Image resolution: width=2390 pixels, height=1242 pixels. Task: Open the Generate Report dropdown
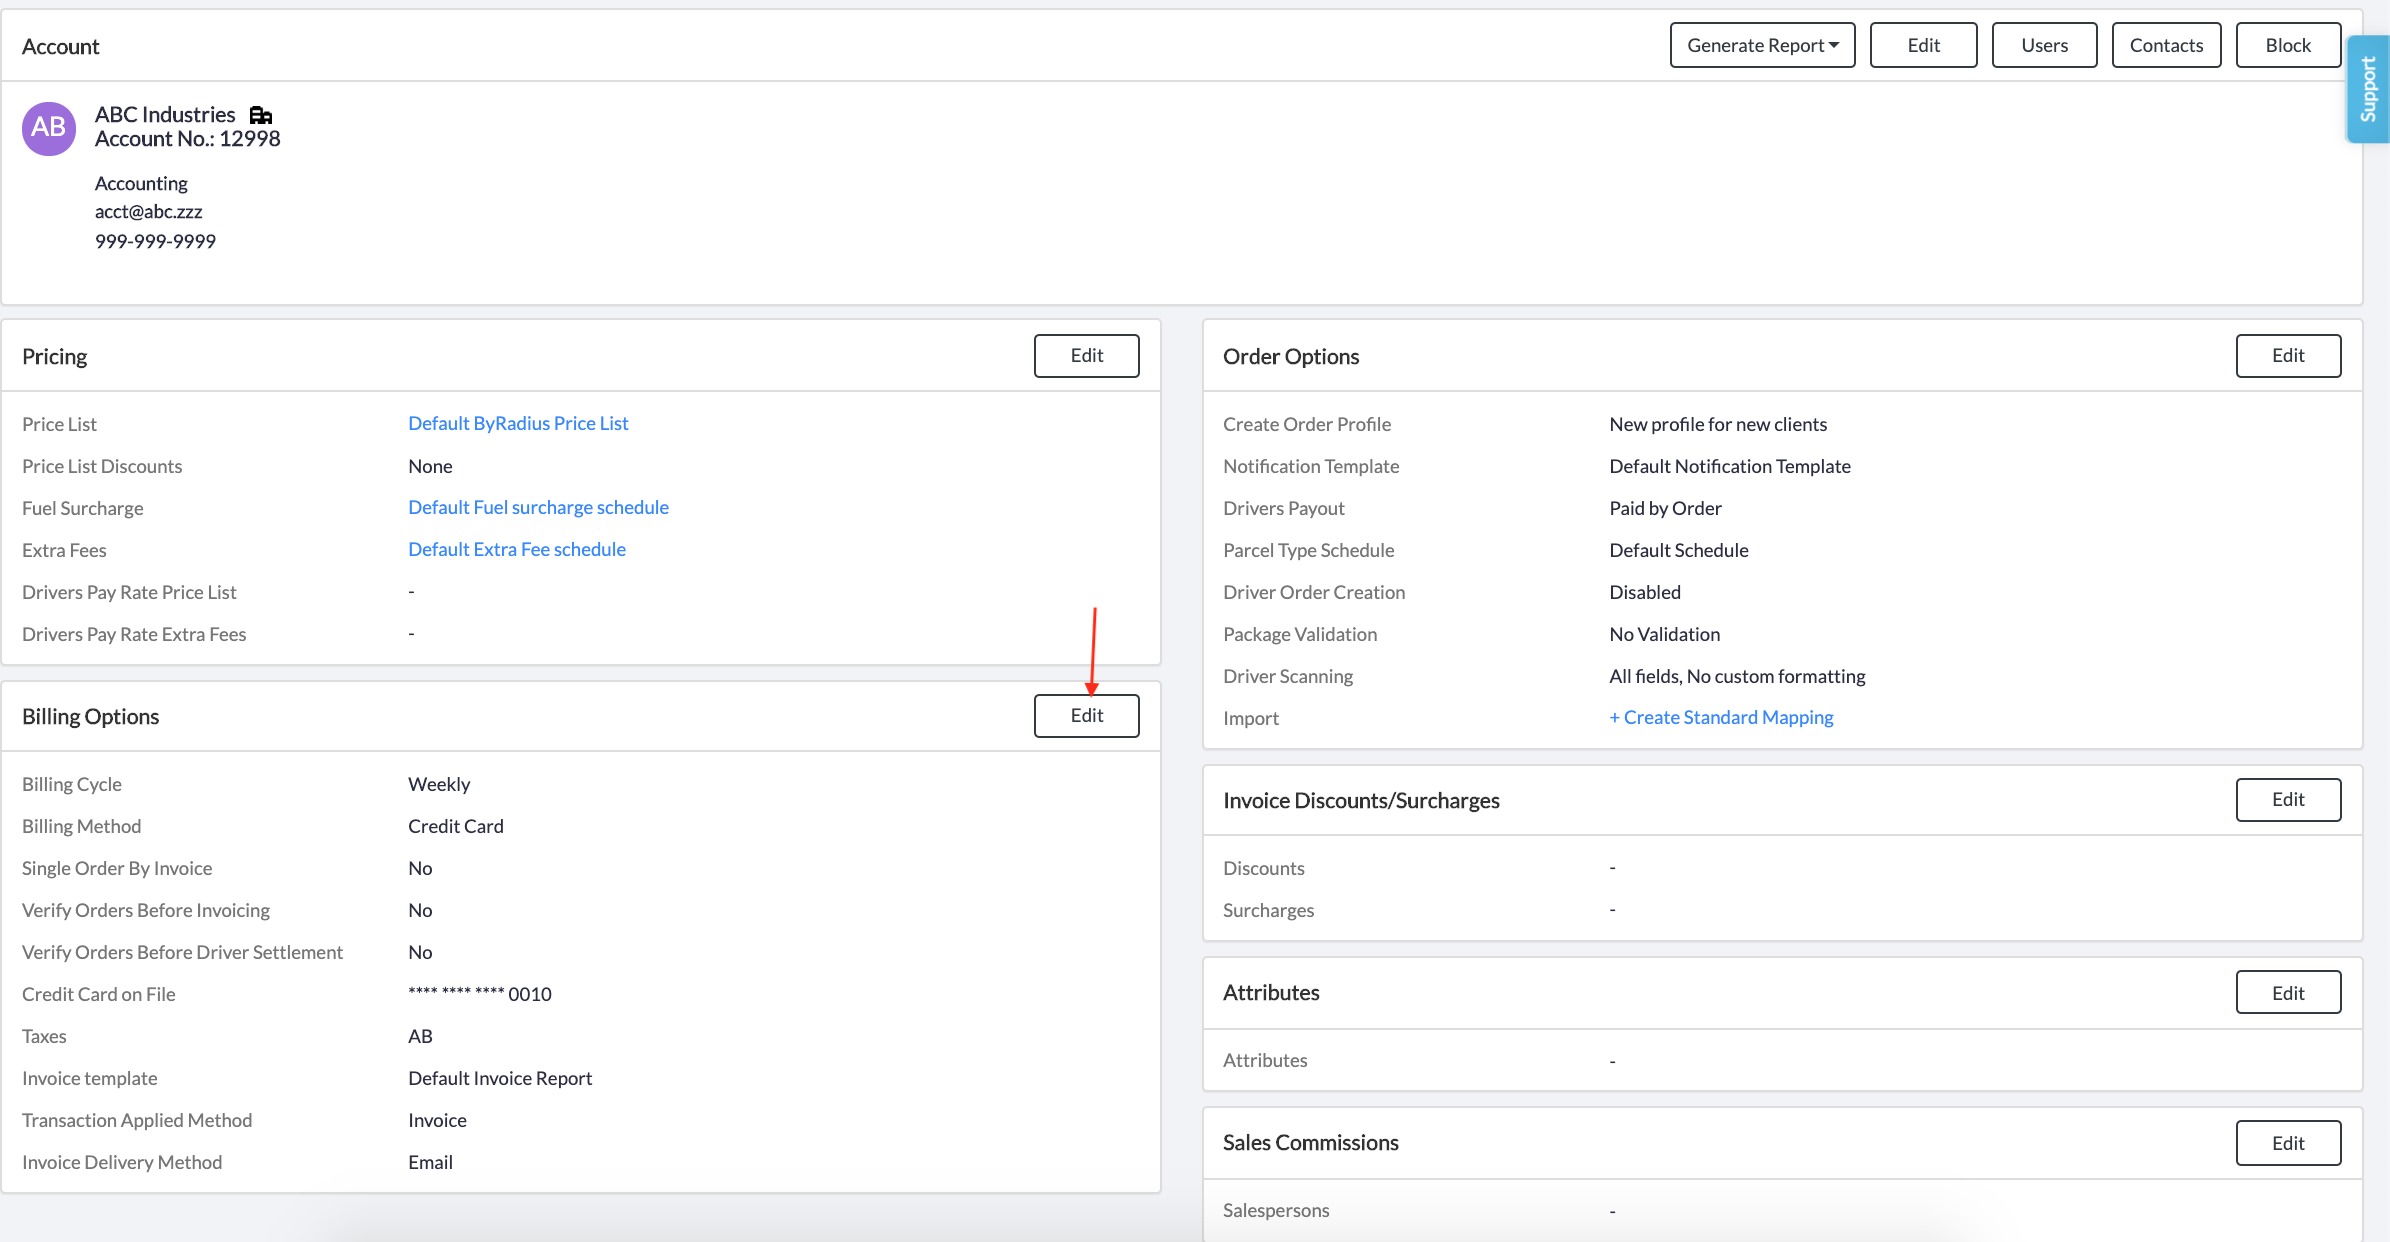tap(1762, 46)
